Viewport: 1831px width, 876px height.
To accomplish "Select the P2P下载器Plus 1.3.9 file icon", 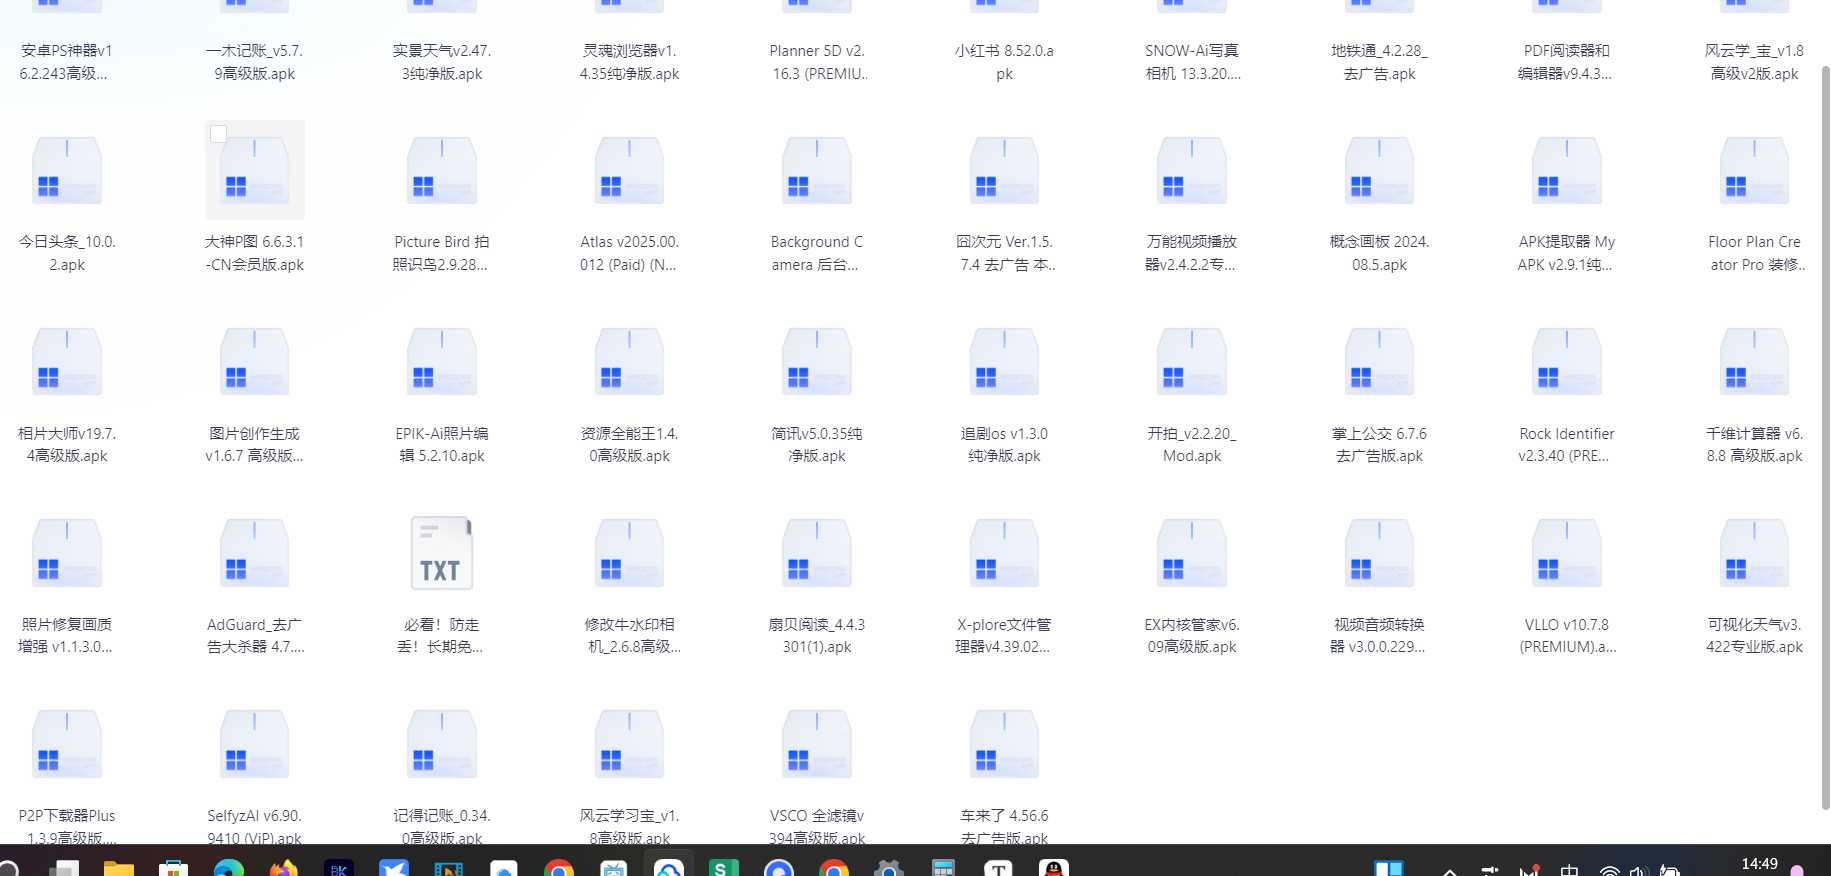I will 67,744.
